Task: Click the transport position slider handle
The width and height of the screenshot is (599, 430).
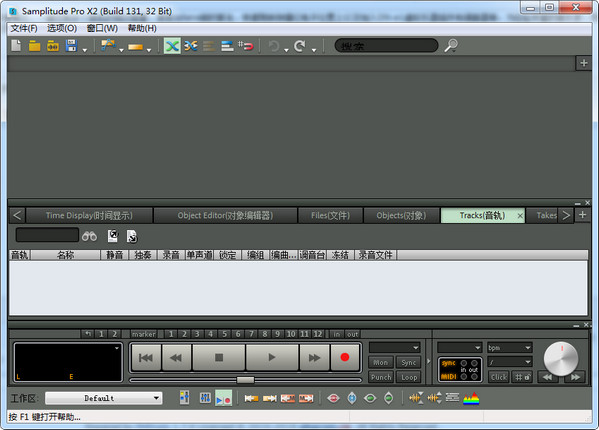Action: pyautogui.click(x=245, y=380)
